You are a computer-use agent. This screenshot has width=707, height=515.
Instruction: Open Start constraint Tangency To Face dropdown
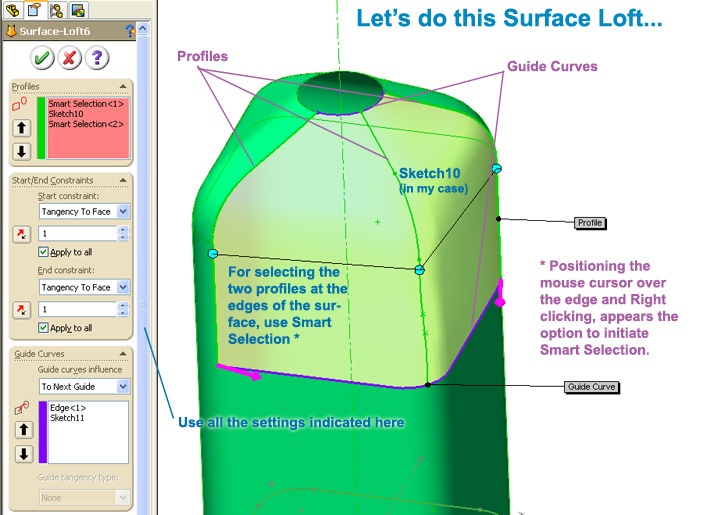coord(123,211)
